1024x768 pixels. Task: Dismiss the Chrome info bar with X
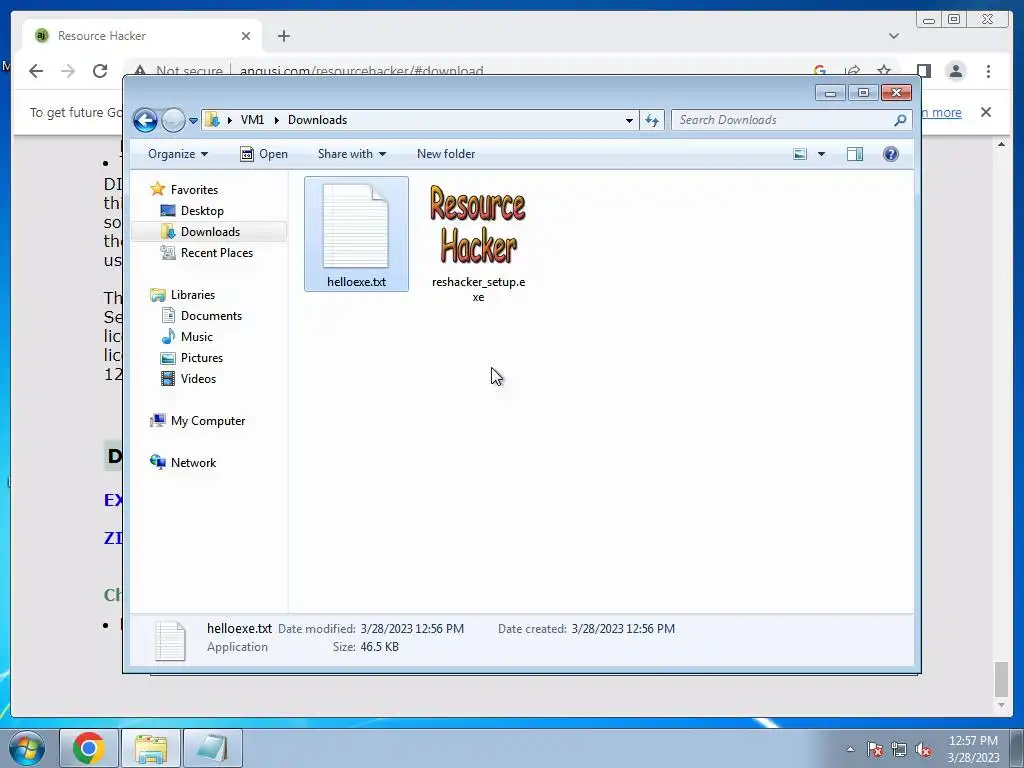click(x=985, y=112)
